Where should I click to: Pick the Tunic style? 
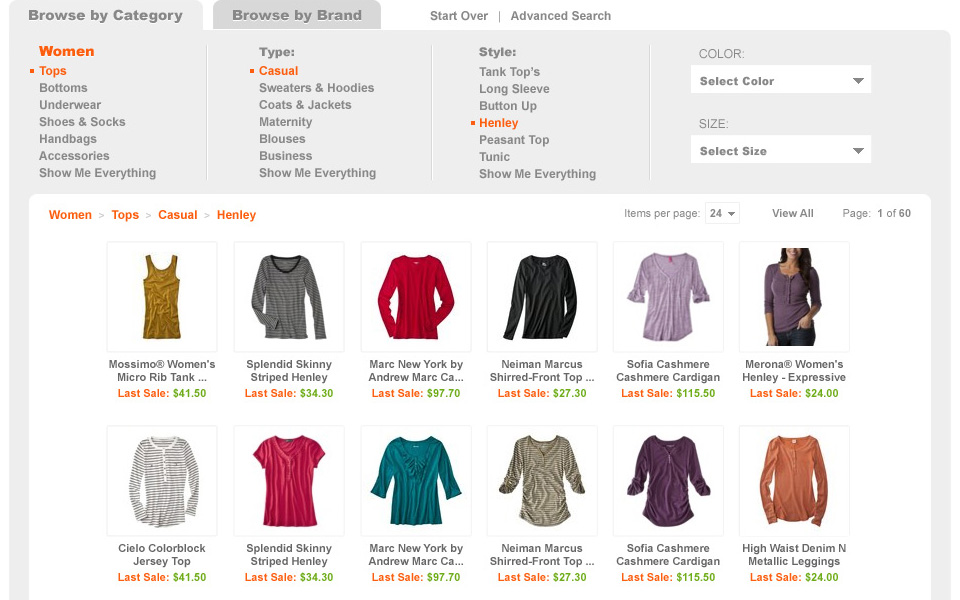coord(494,157)
